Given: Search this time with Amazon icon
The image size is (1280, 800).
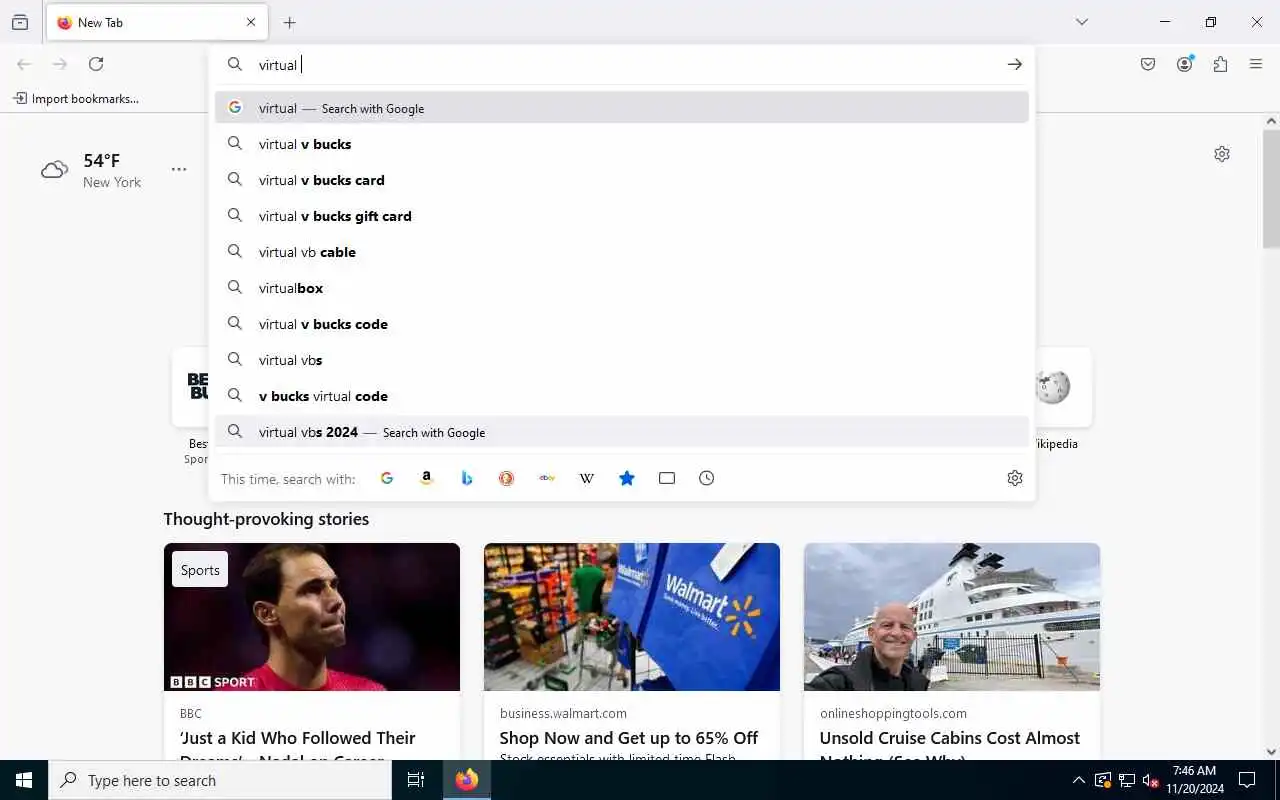Looking at the screenshot, I should [427, 478].
